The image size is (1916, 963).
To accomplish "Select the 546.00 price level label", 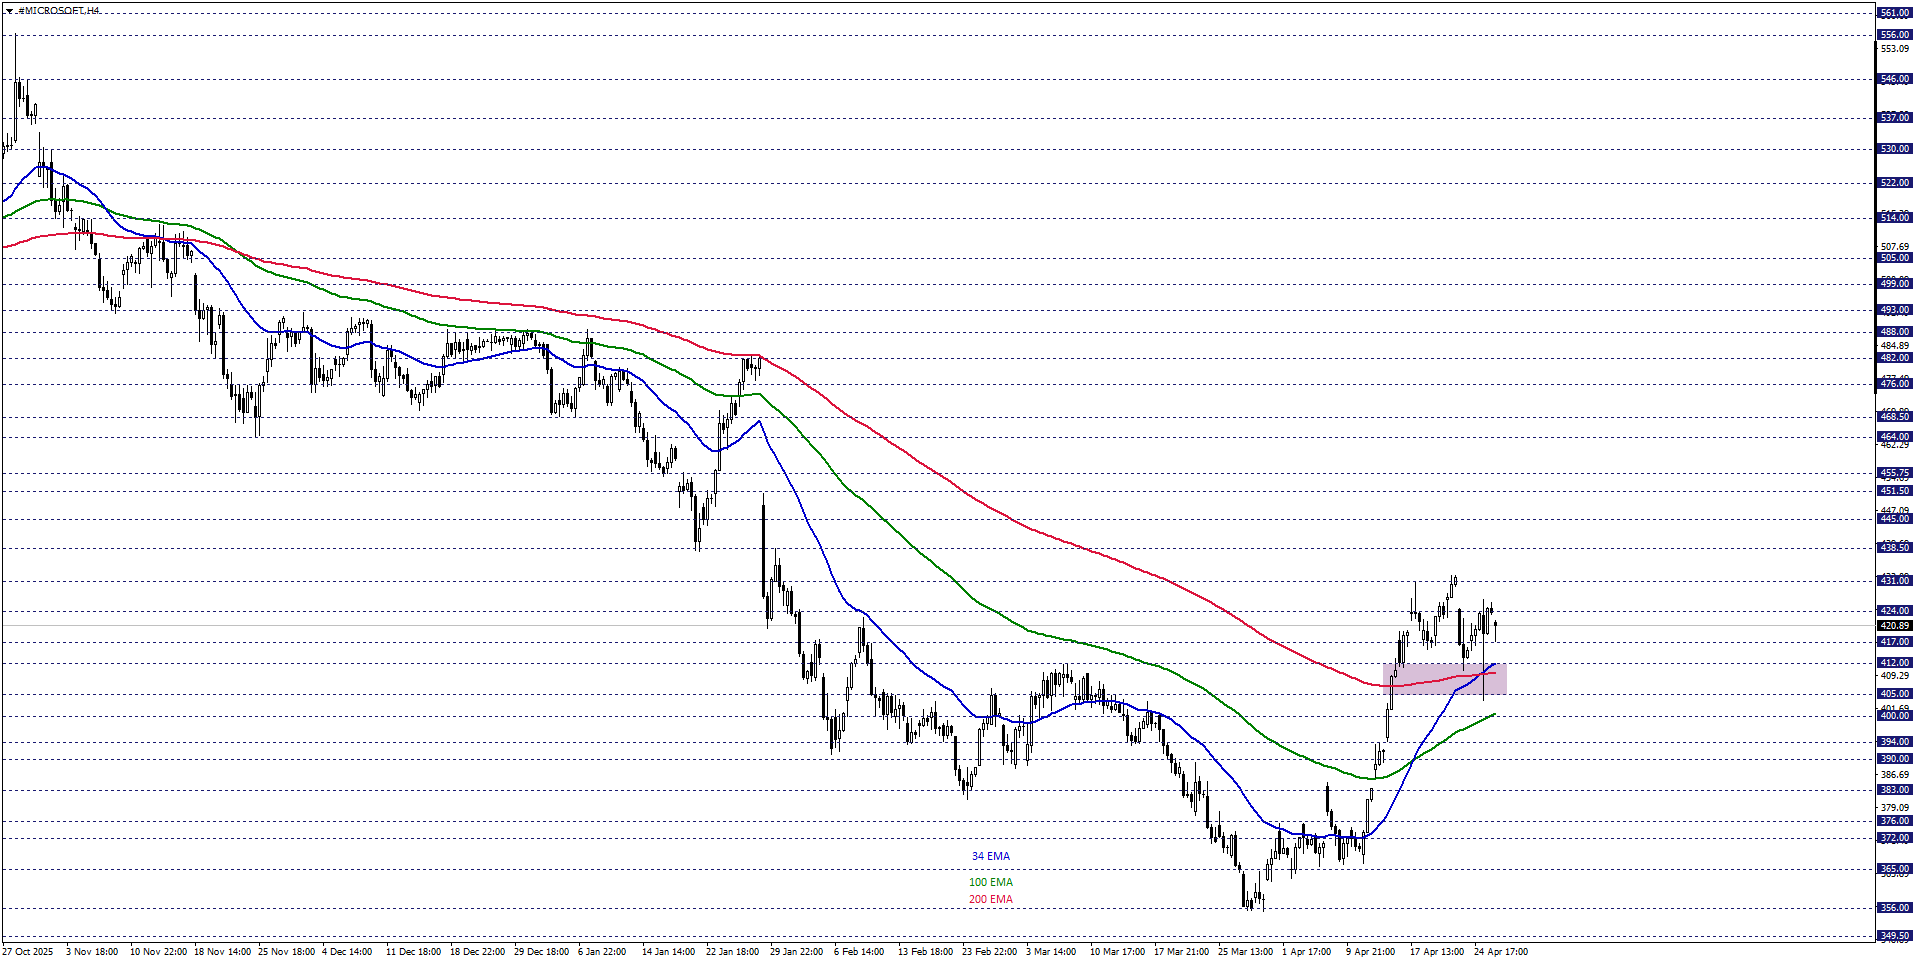I will click(1894, 79).
